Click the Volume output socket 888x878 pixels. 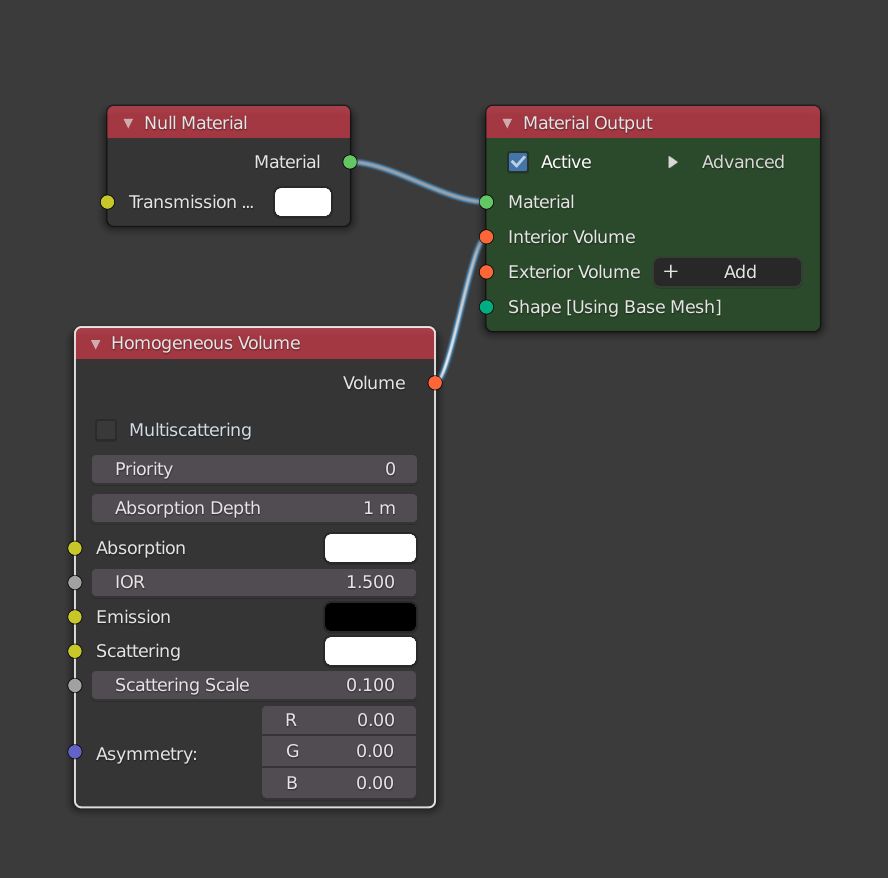pyautogui.click(x=435, y=383)
